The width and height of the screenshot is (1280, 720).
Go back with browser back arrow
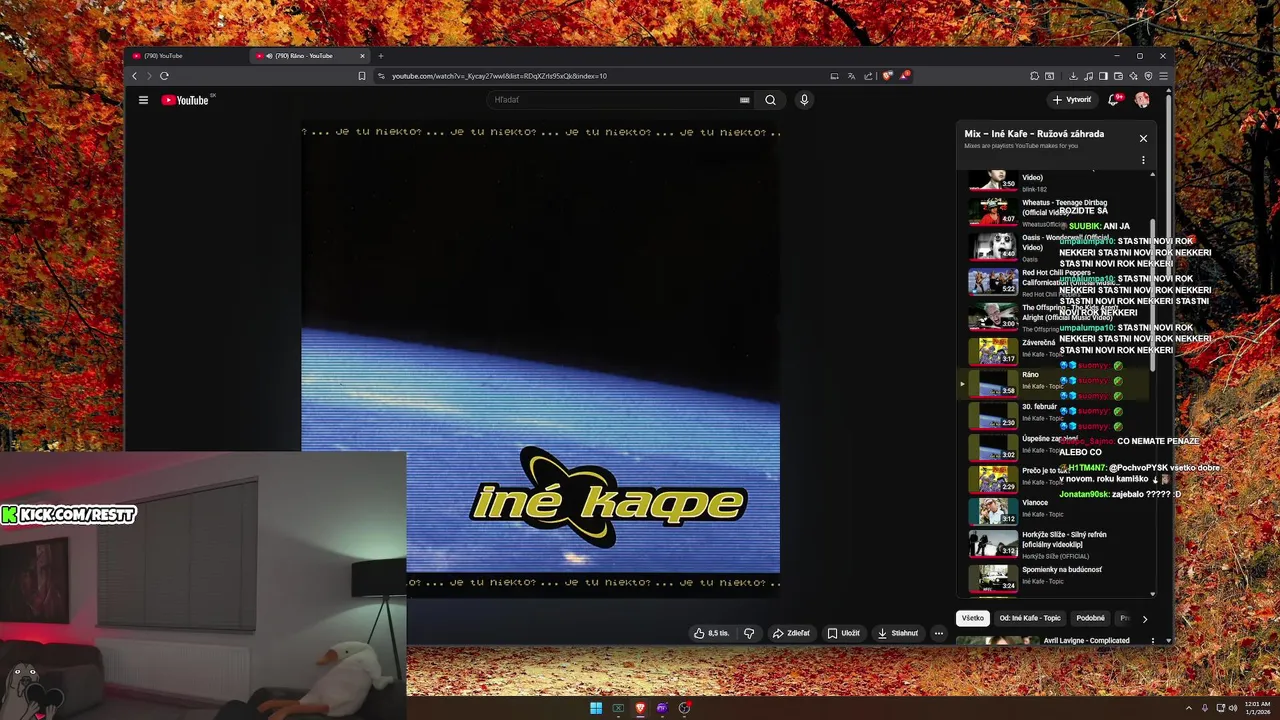(x=135, y=76)
